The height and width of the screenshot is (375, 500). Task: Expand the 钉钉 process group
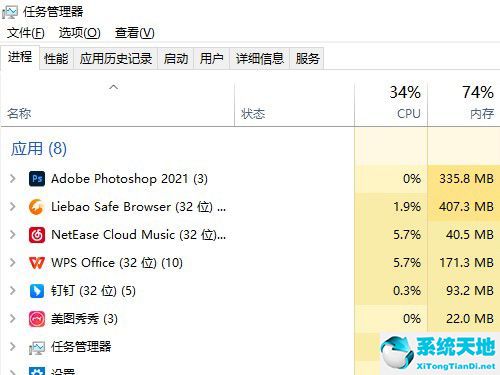pos(13,291)
